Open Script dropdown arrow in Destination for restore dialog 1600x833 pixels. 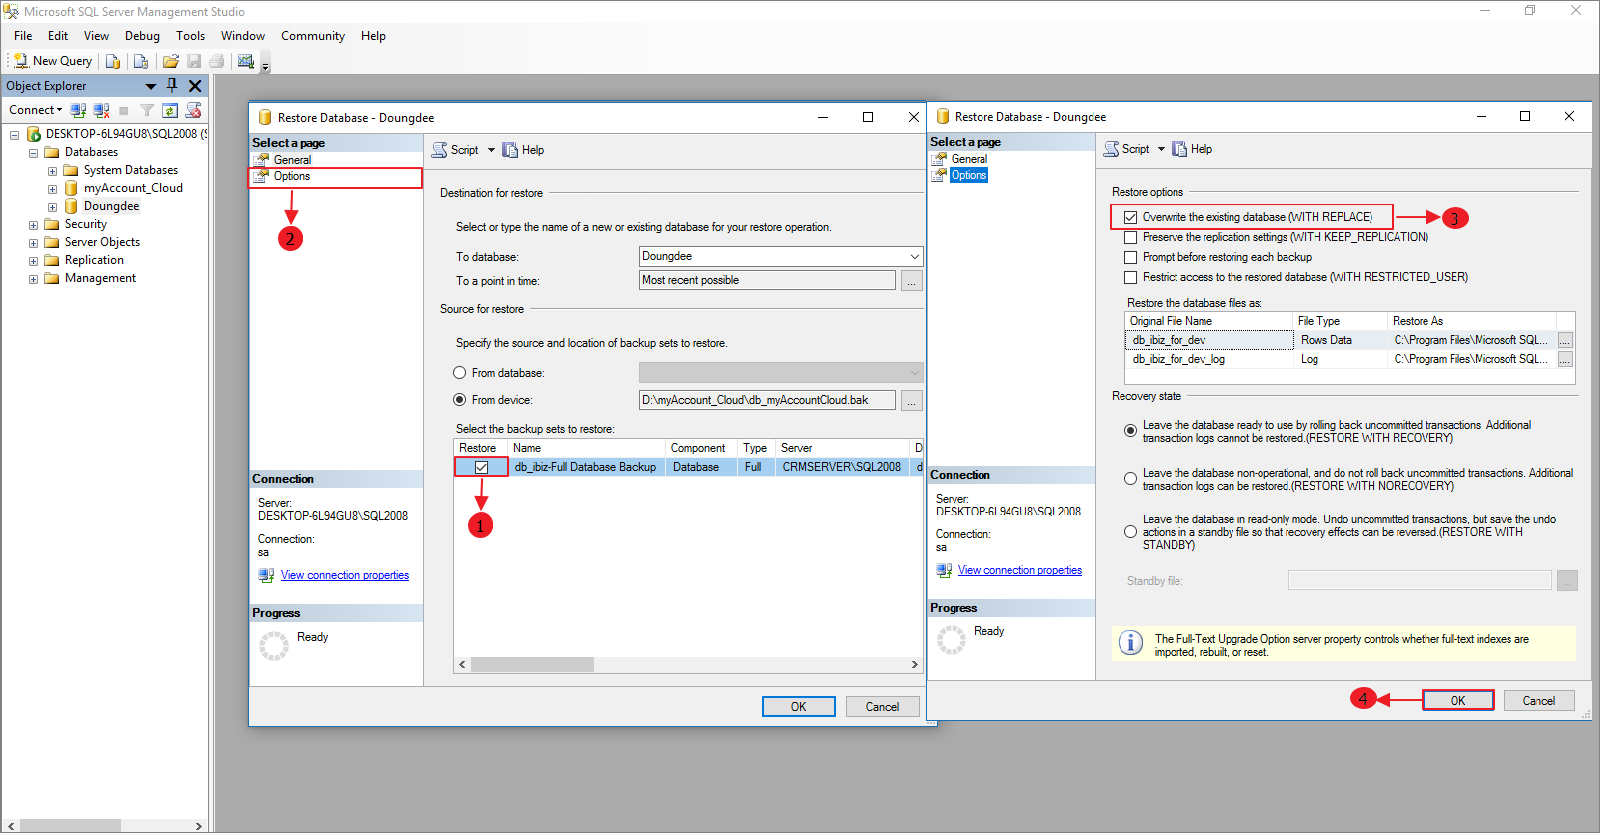491,150
